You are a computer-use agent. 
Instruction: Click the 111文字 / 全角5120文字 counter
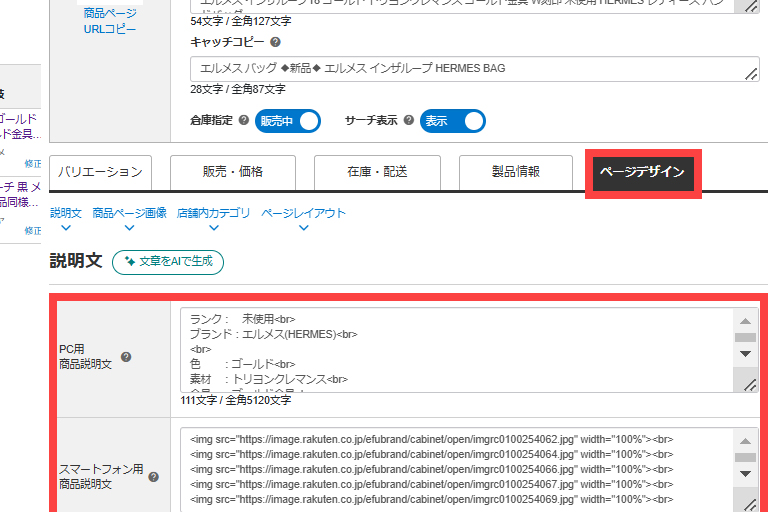236,400
